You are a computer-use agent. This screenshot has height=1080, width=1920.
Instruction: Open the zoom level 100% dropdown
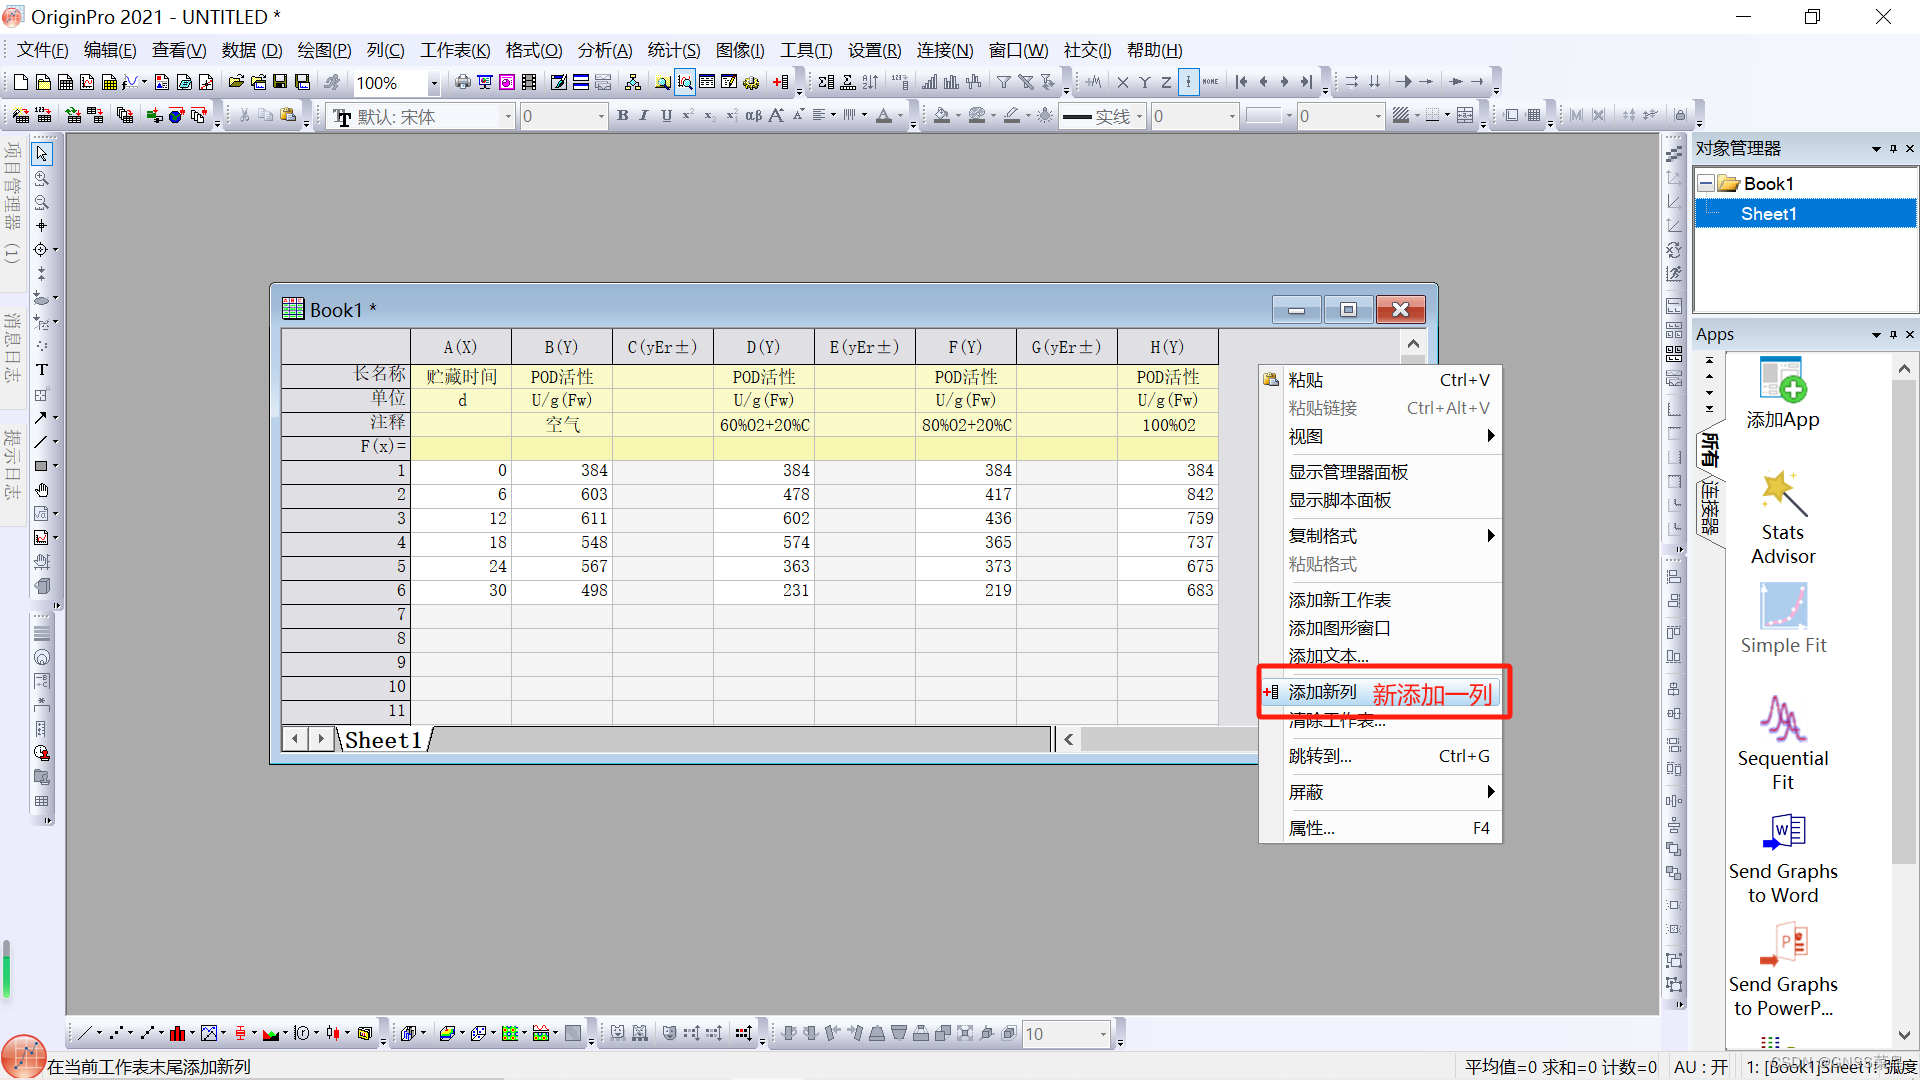click(x=434, y=83)
